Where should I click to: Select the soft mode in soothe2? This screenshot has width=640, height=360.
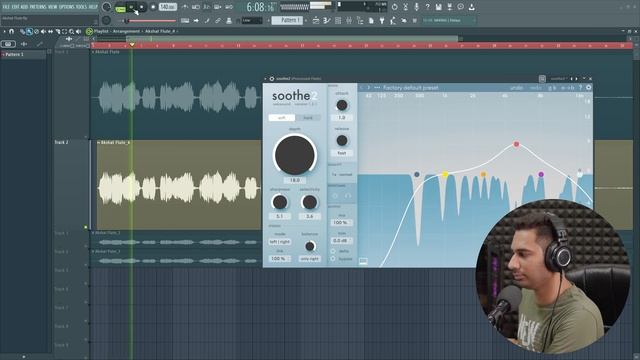282,118
